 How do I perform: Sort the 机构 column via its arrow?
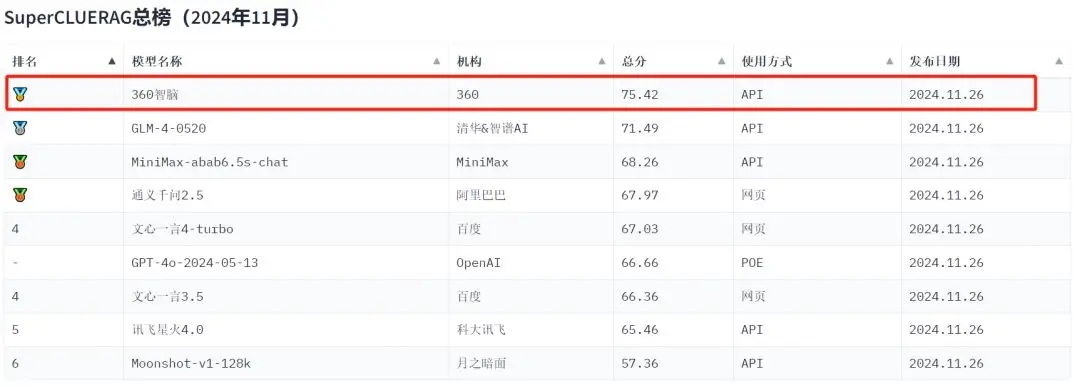601,61
